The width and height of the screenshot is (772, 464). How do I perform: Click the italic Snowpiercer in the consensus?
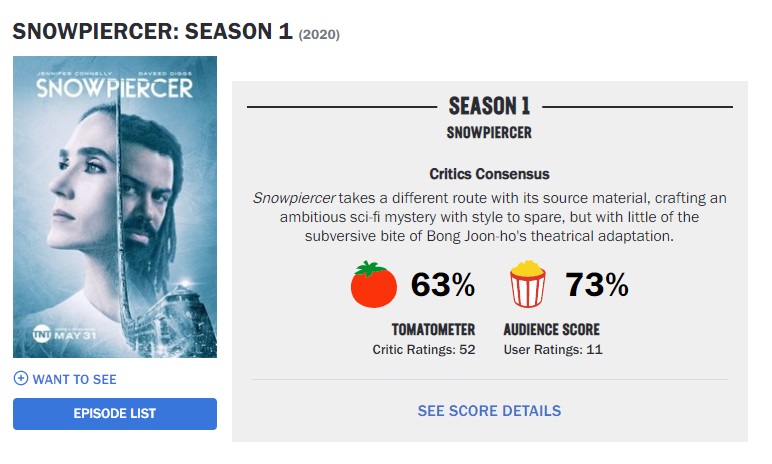tap(294, 198)
